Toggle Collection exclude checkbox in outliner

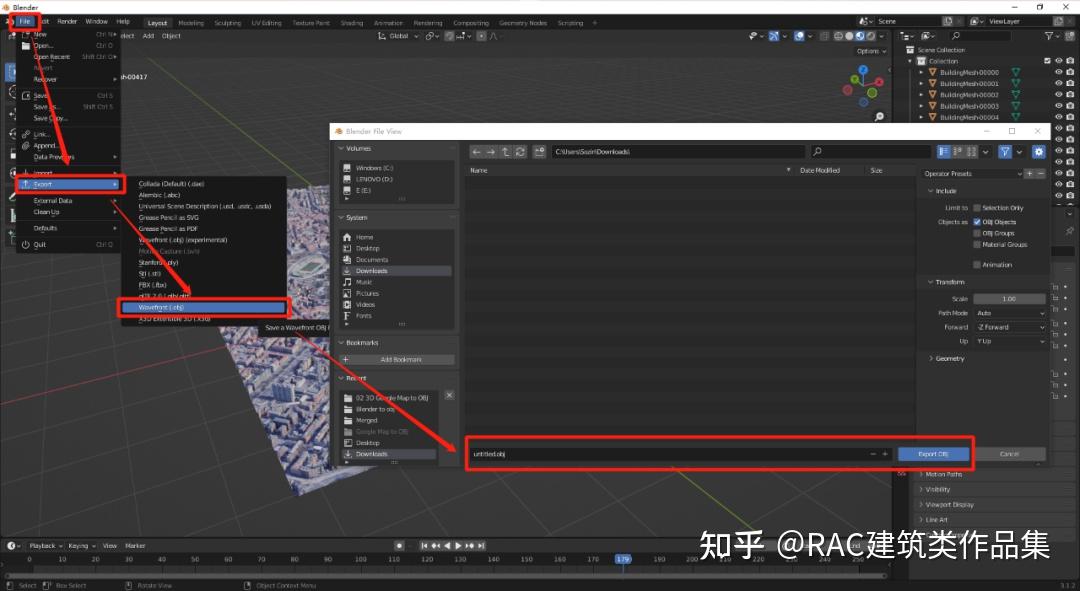pos(1048,61)
